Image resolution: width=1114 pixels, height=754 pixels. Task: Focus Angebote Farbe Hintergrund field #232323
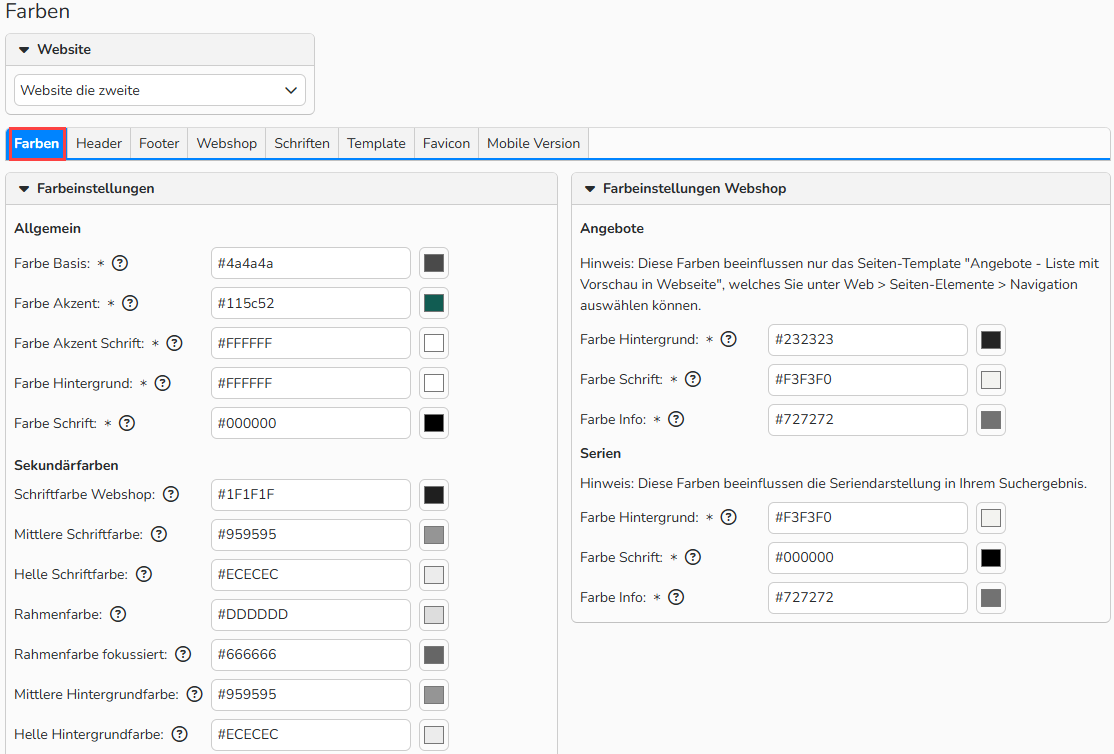[x=867, y=340]
